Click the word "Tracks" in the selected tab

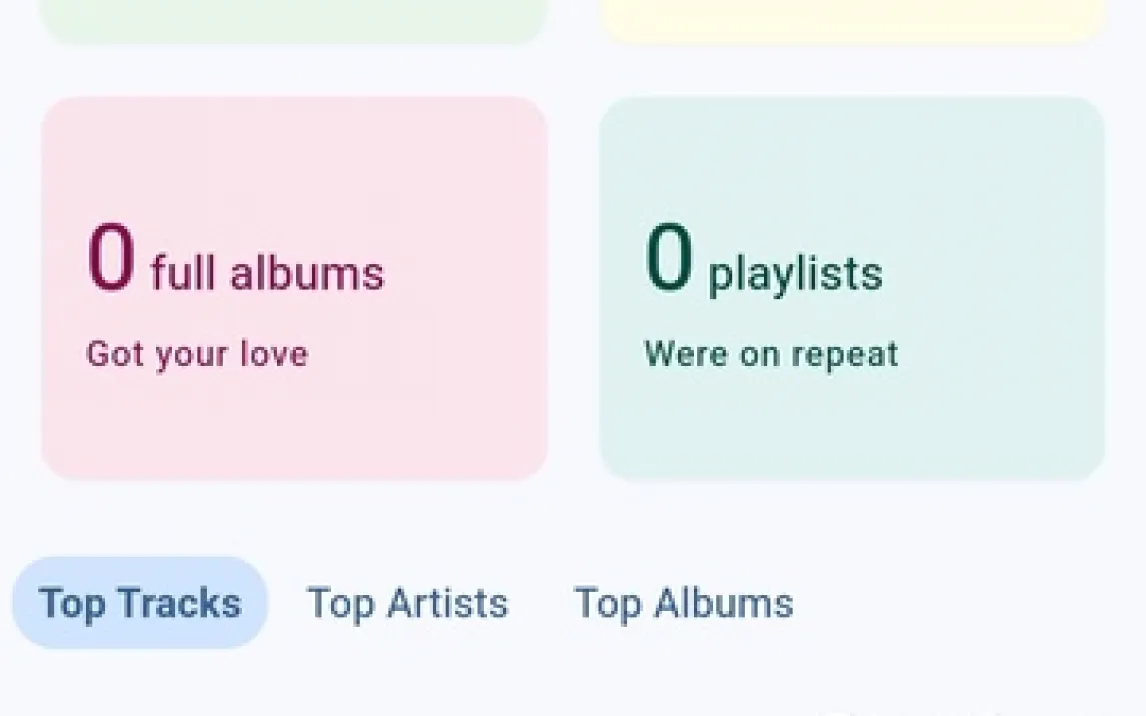(179, 603)
